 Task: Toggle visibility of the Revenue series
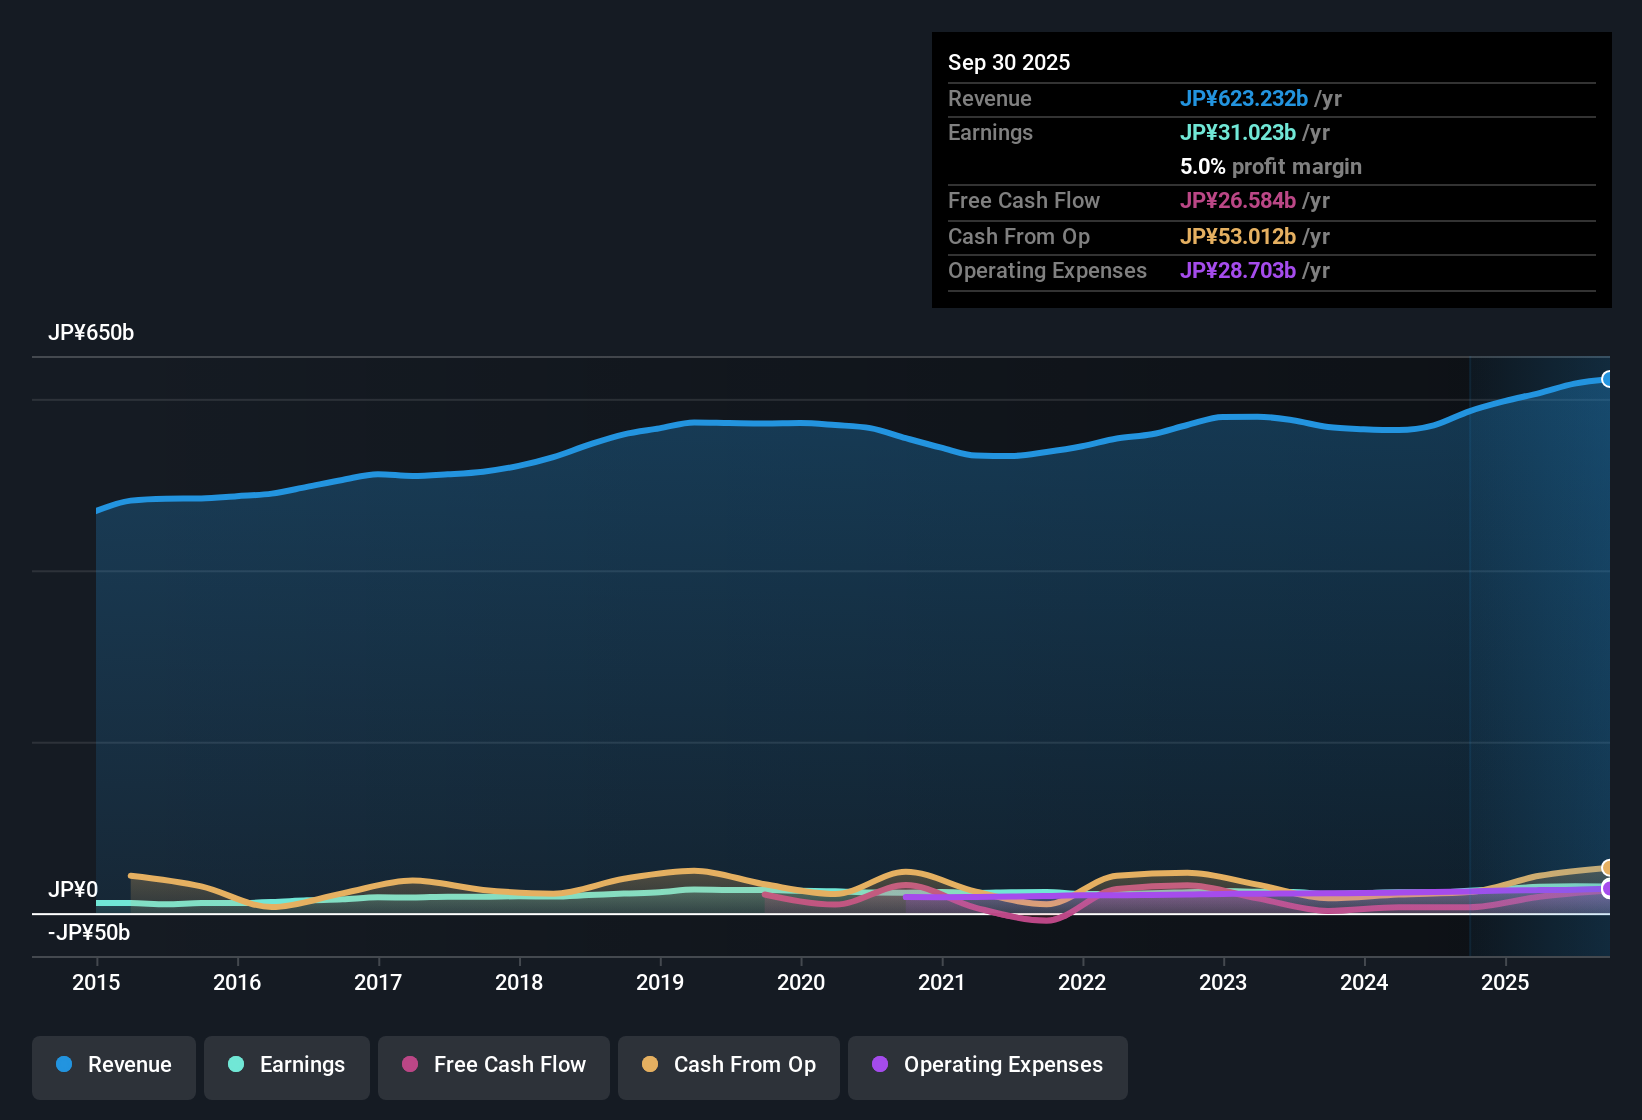113,1066
